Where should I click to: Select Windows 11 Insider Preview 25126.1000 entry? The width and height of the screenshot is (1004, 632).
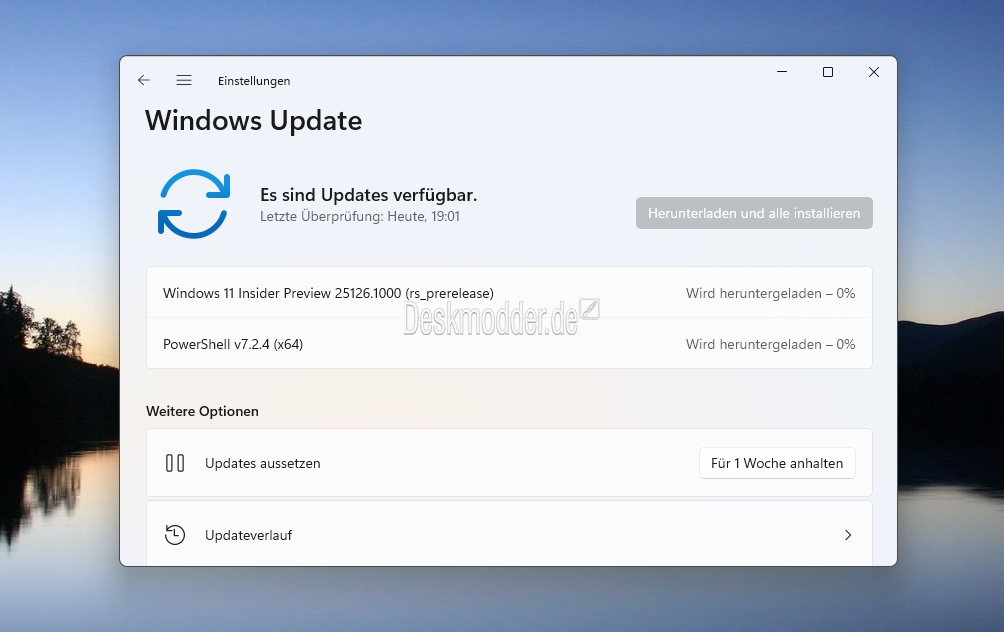509,293
